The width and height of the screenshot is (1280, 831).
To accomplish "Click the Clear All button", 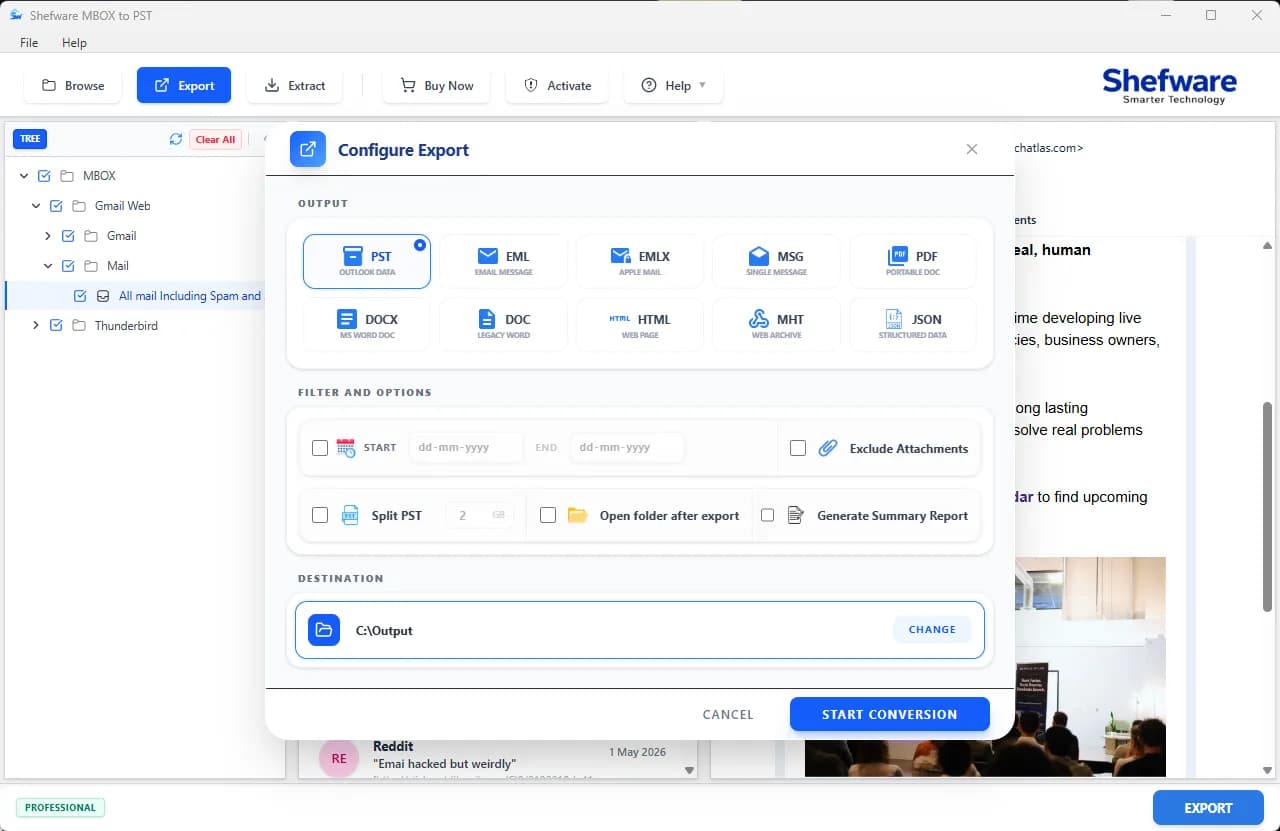I will pos(215,140).
